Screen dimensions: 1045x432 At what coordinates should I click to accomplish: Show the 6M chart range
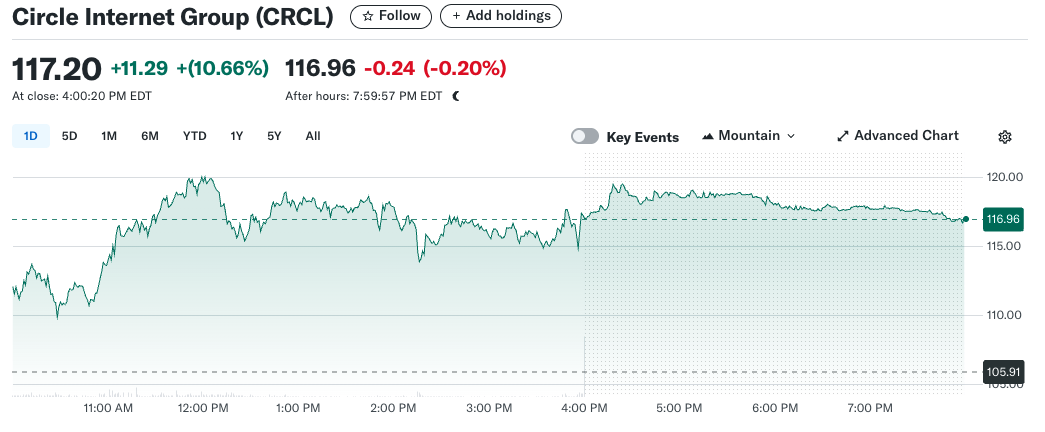tap(149, 136)
